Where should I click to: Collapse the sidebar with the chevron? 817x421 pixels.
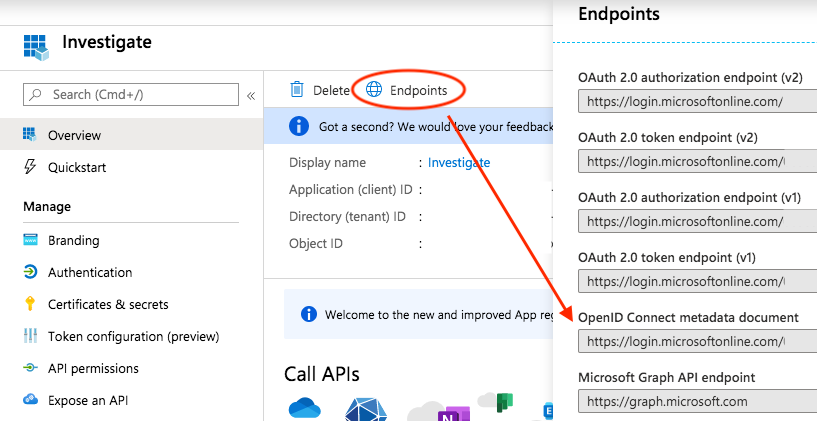[x=250, y=95]
